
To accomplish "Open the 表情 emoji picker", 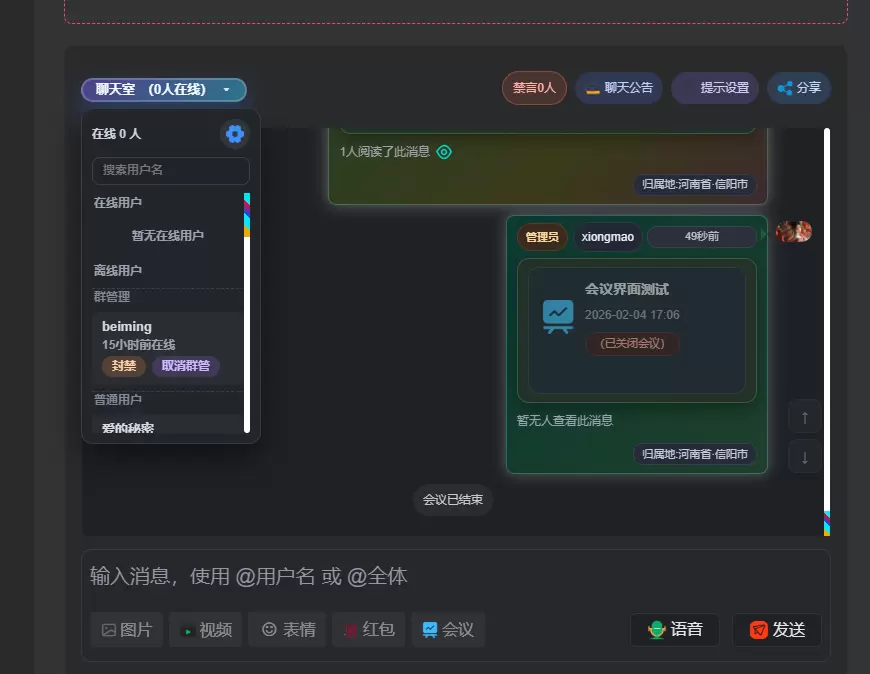I will [287, 630].
